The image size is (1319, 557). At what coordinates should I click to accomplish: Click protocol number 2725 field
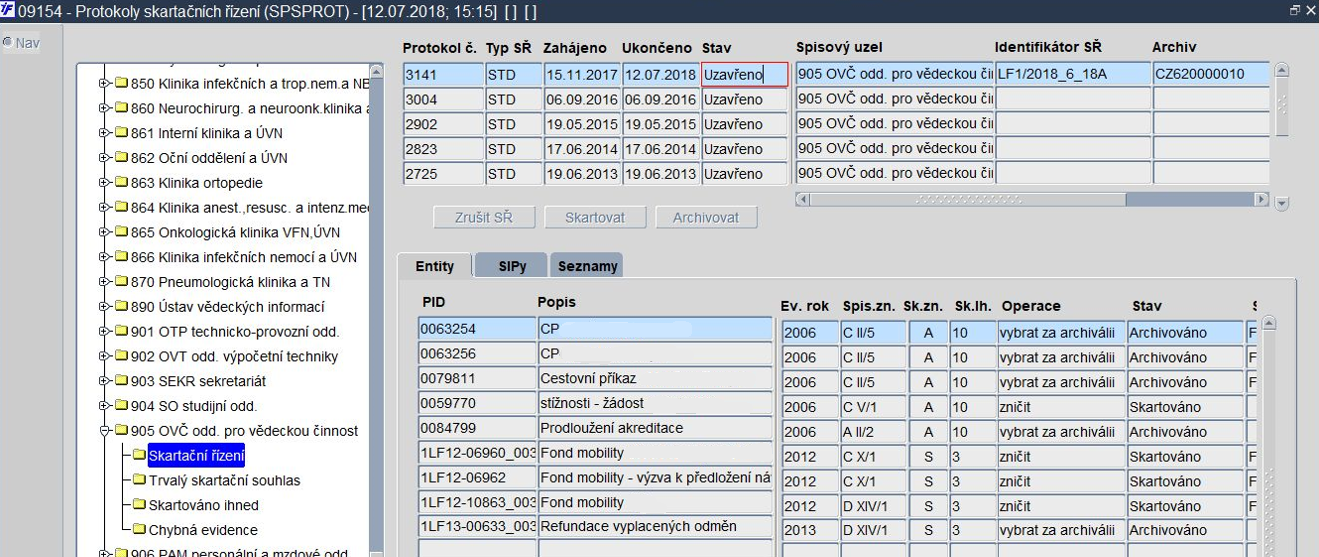[443, 174]
